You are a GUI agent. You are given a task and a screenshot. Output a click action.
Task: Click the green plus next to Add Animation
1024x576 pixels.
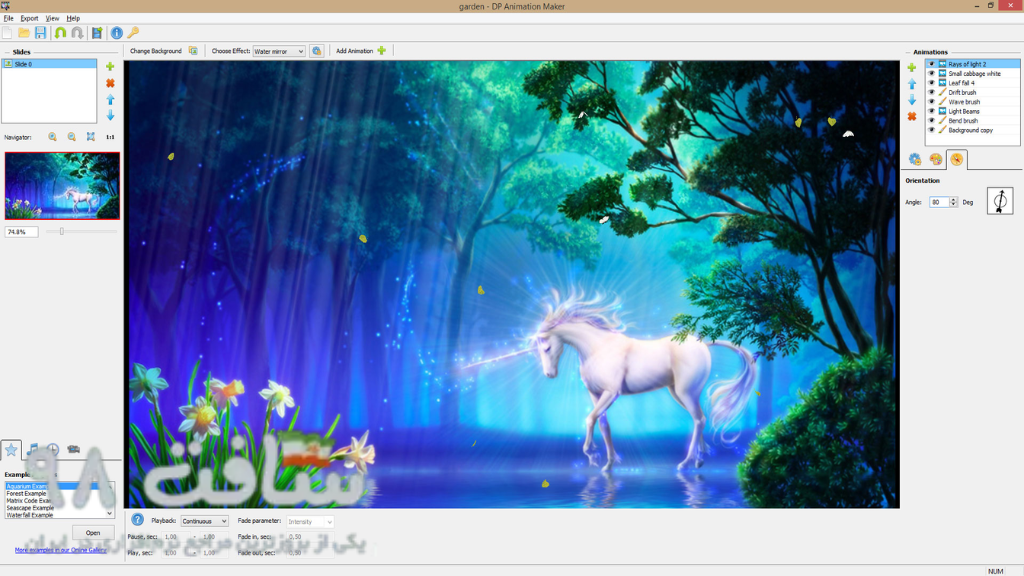[x=381, y=50]
